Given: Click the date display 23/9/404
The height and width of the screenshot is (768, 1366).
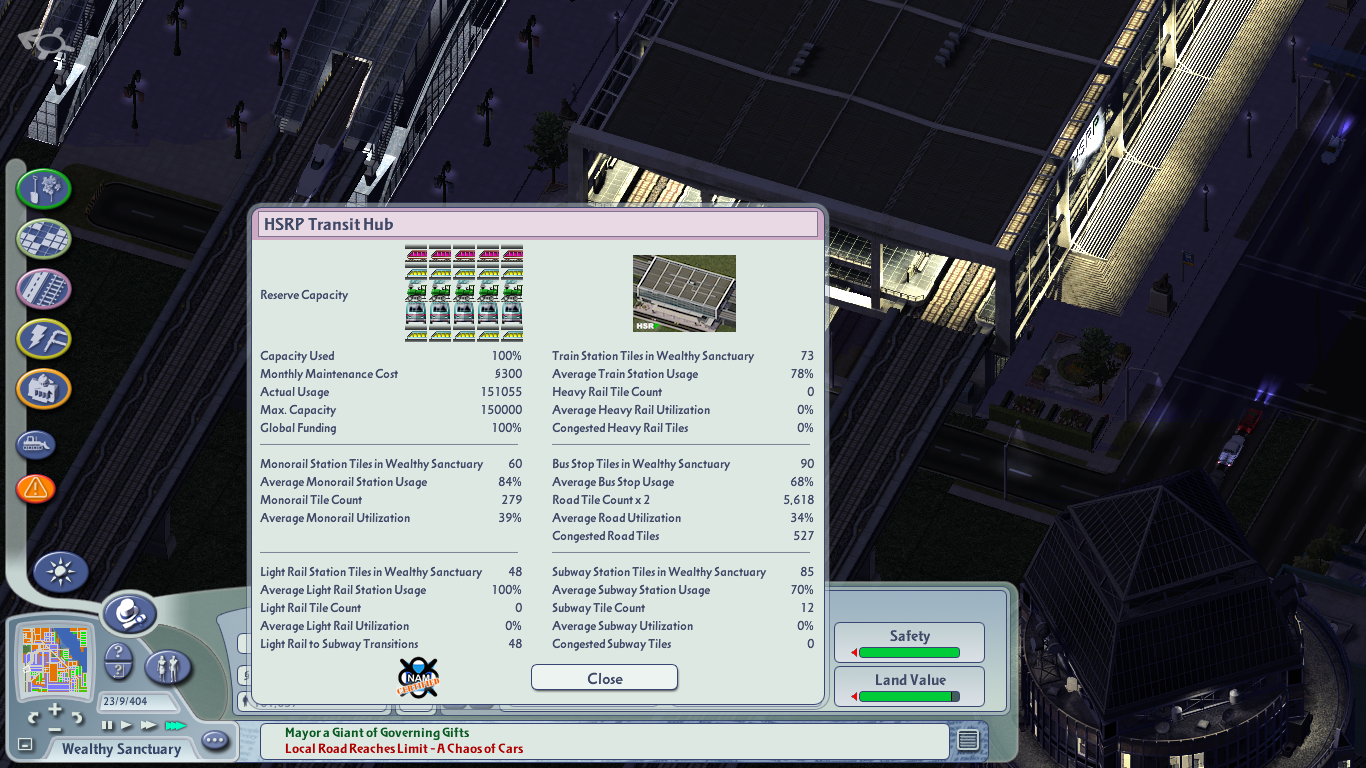Looking at the screenshot, I should (x=124, y=702).
